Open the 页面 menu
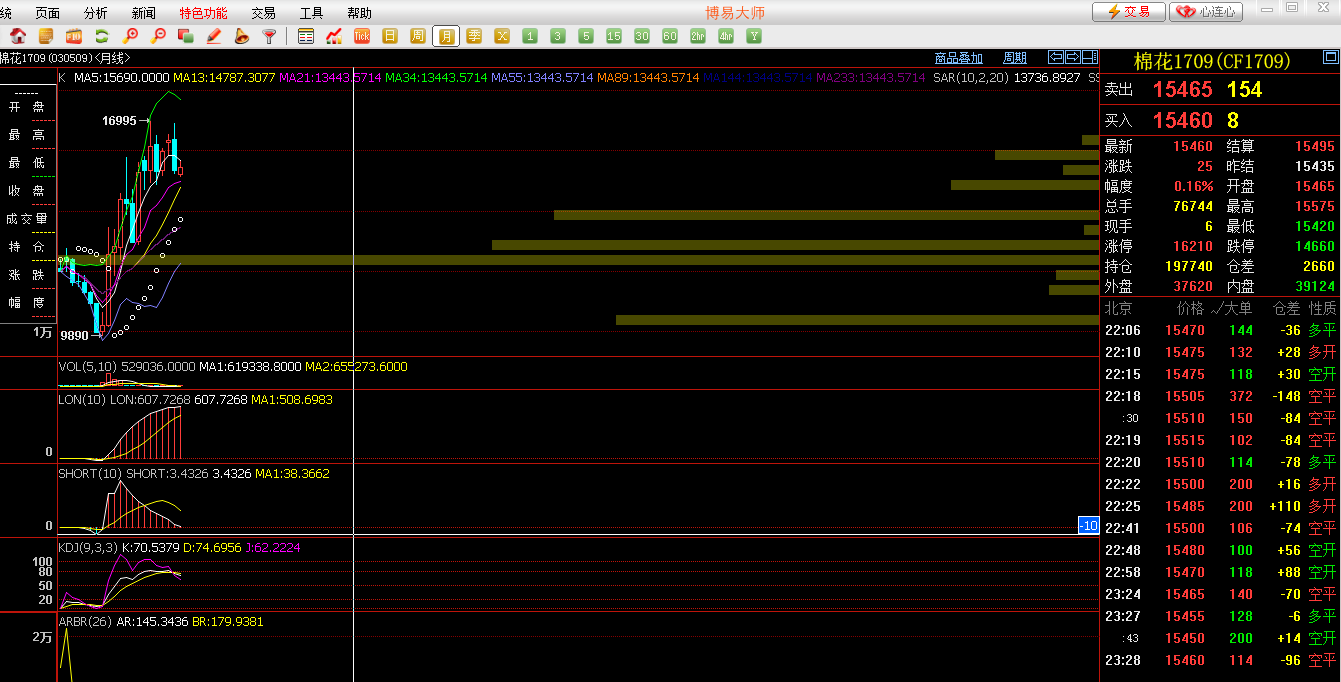Viewport: 1341px width, 682px height. [x=48, y=13]
